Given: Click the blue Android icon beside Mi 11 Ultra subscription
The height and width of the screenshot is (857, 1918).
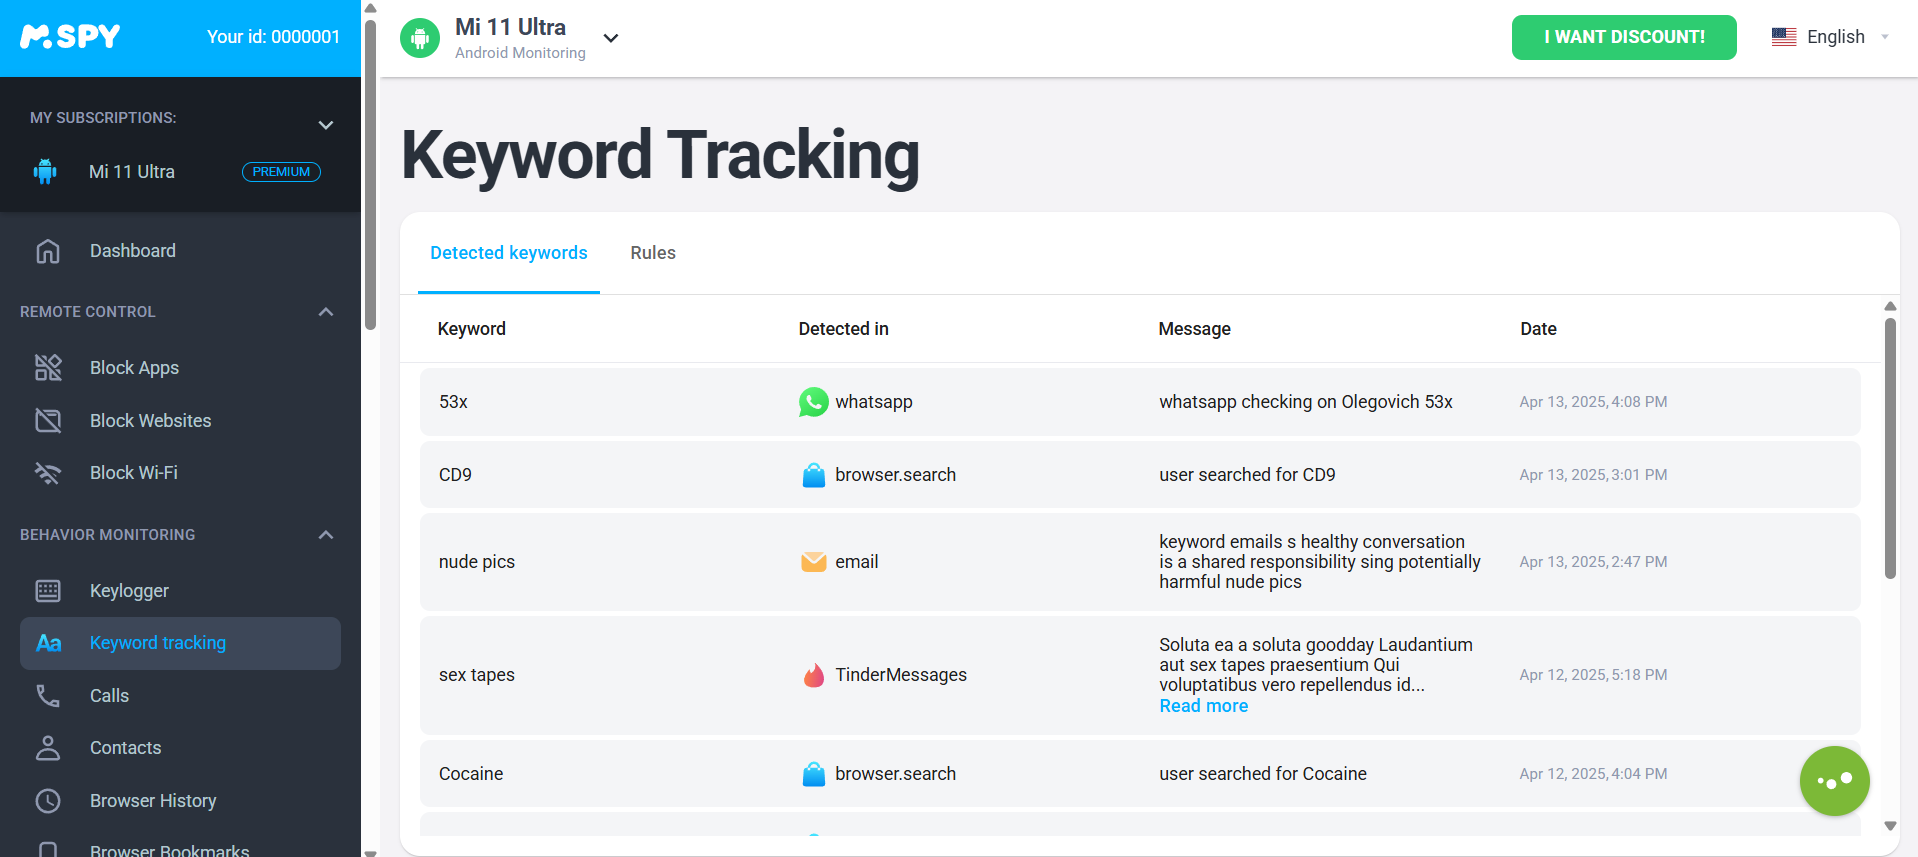Looking at the screenshot, I should click(x=45, y=171).
